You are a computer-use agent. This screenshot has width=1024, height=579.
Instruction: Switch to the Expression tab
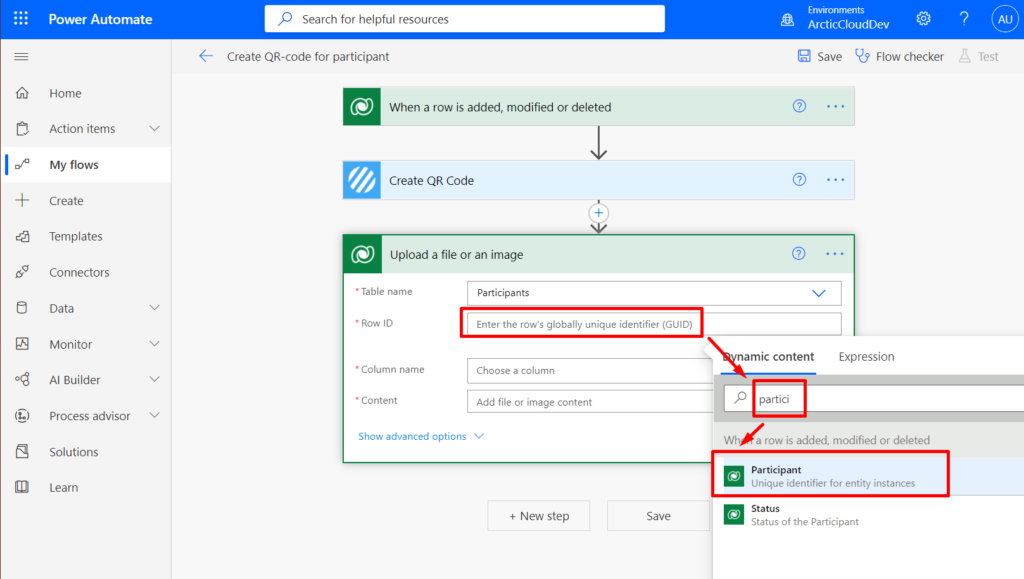tap(866, 356)
